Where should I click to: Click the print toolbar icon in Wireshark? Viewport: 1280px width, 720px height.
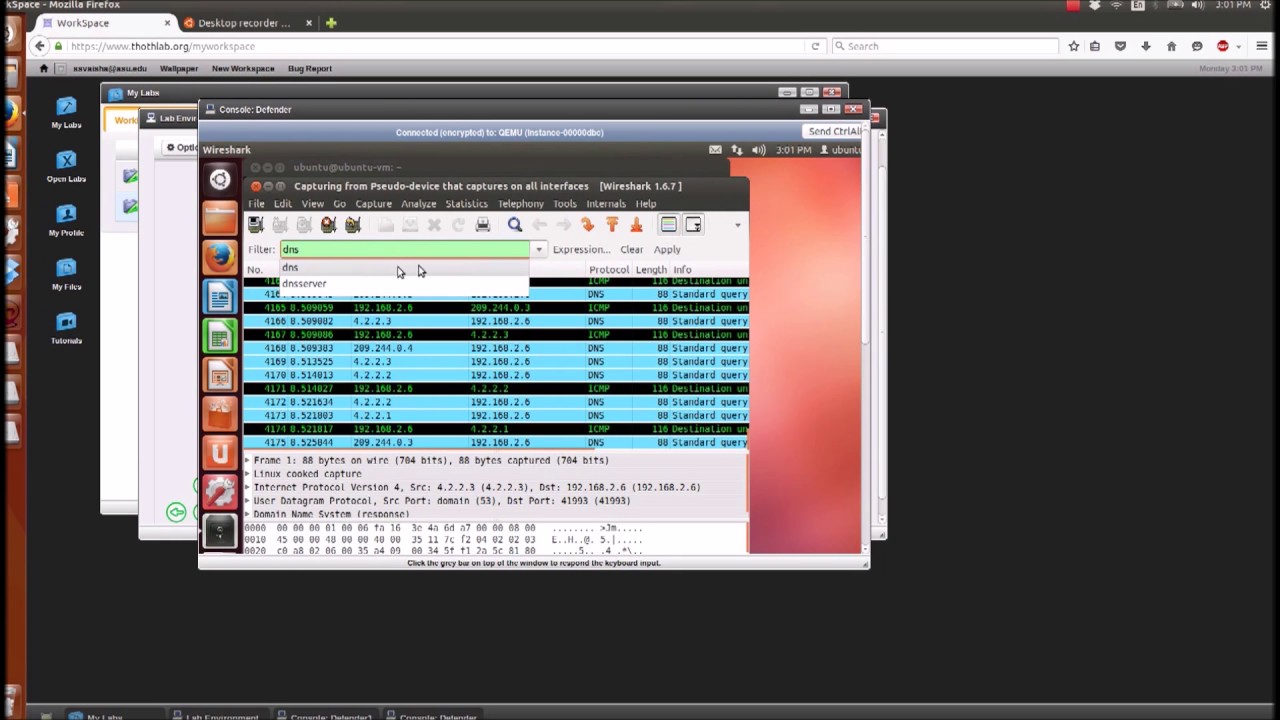pyautogui.click(x=483, y=225)
